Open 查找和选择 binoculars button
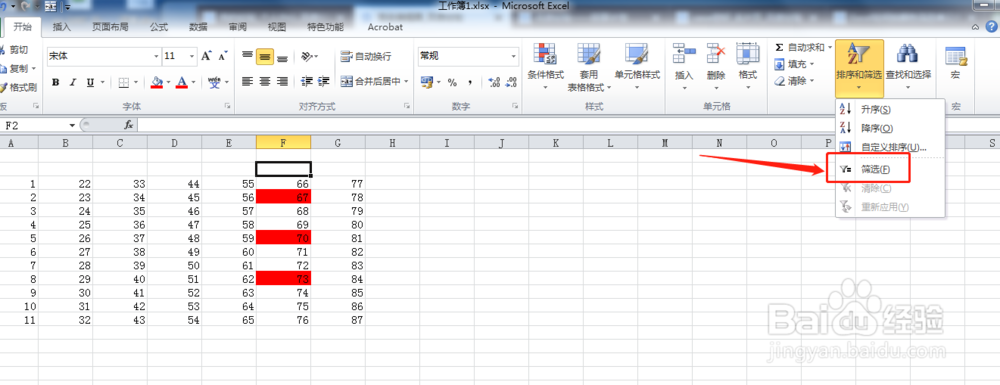This screenshot has width=1000, height=385. tap(908, 67)
